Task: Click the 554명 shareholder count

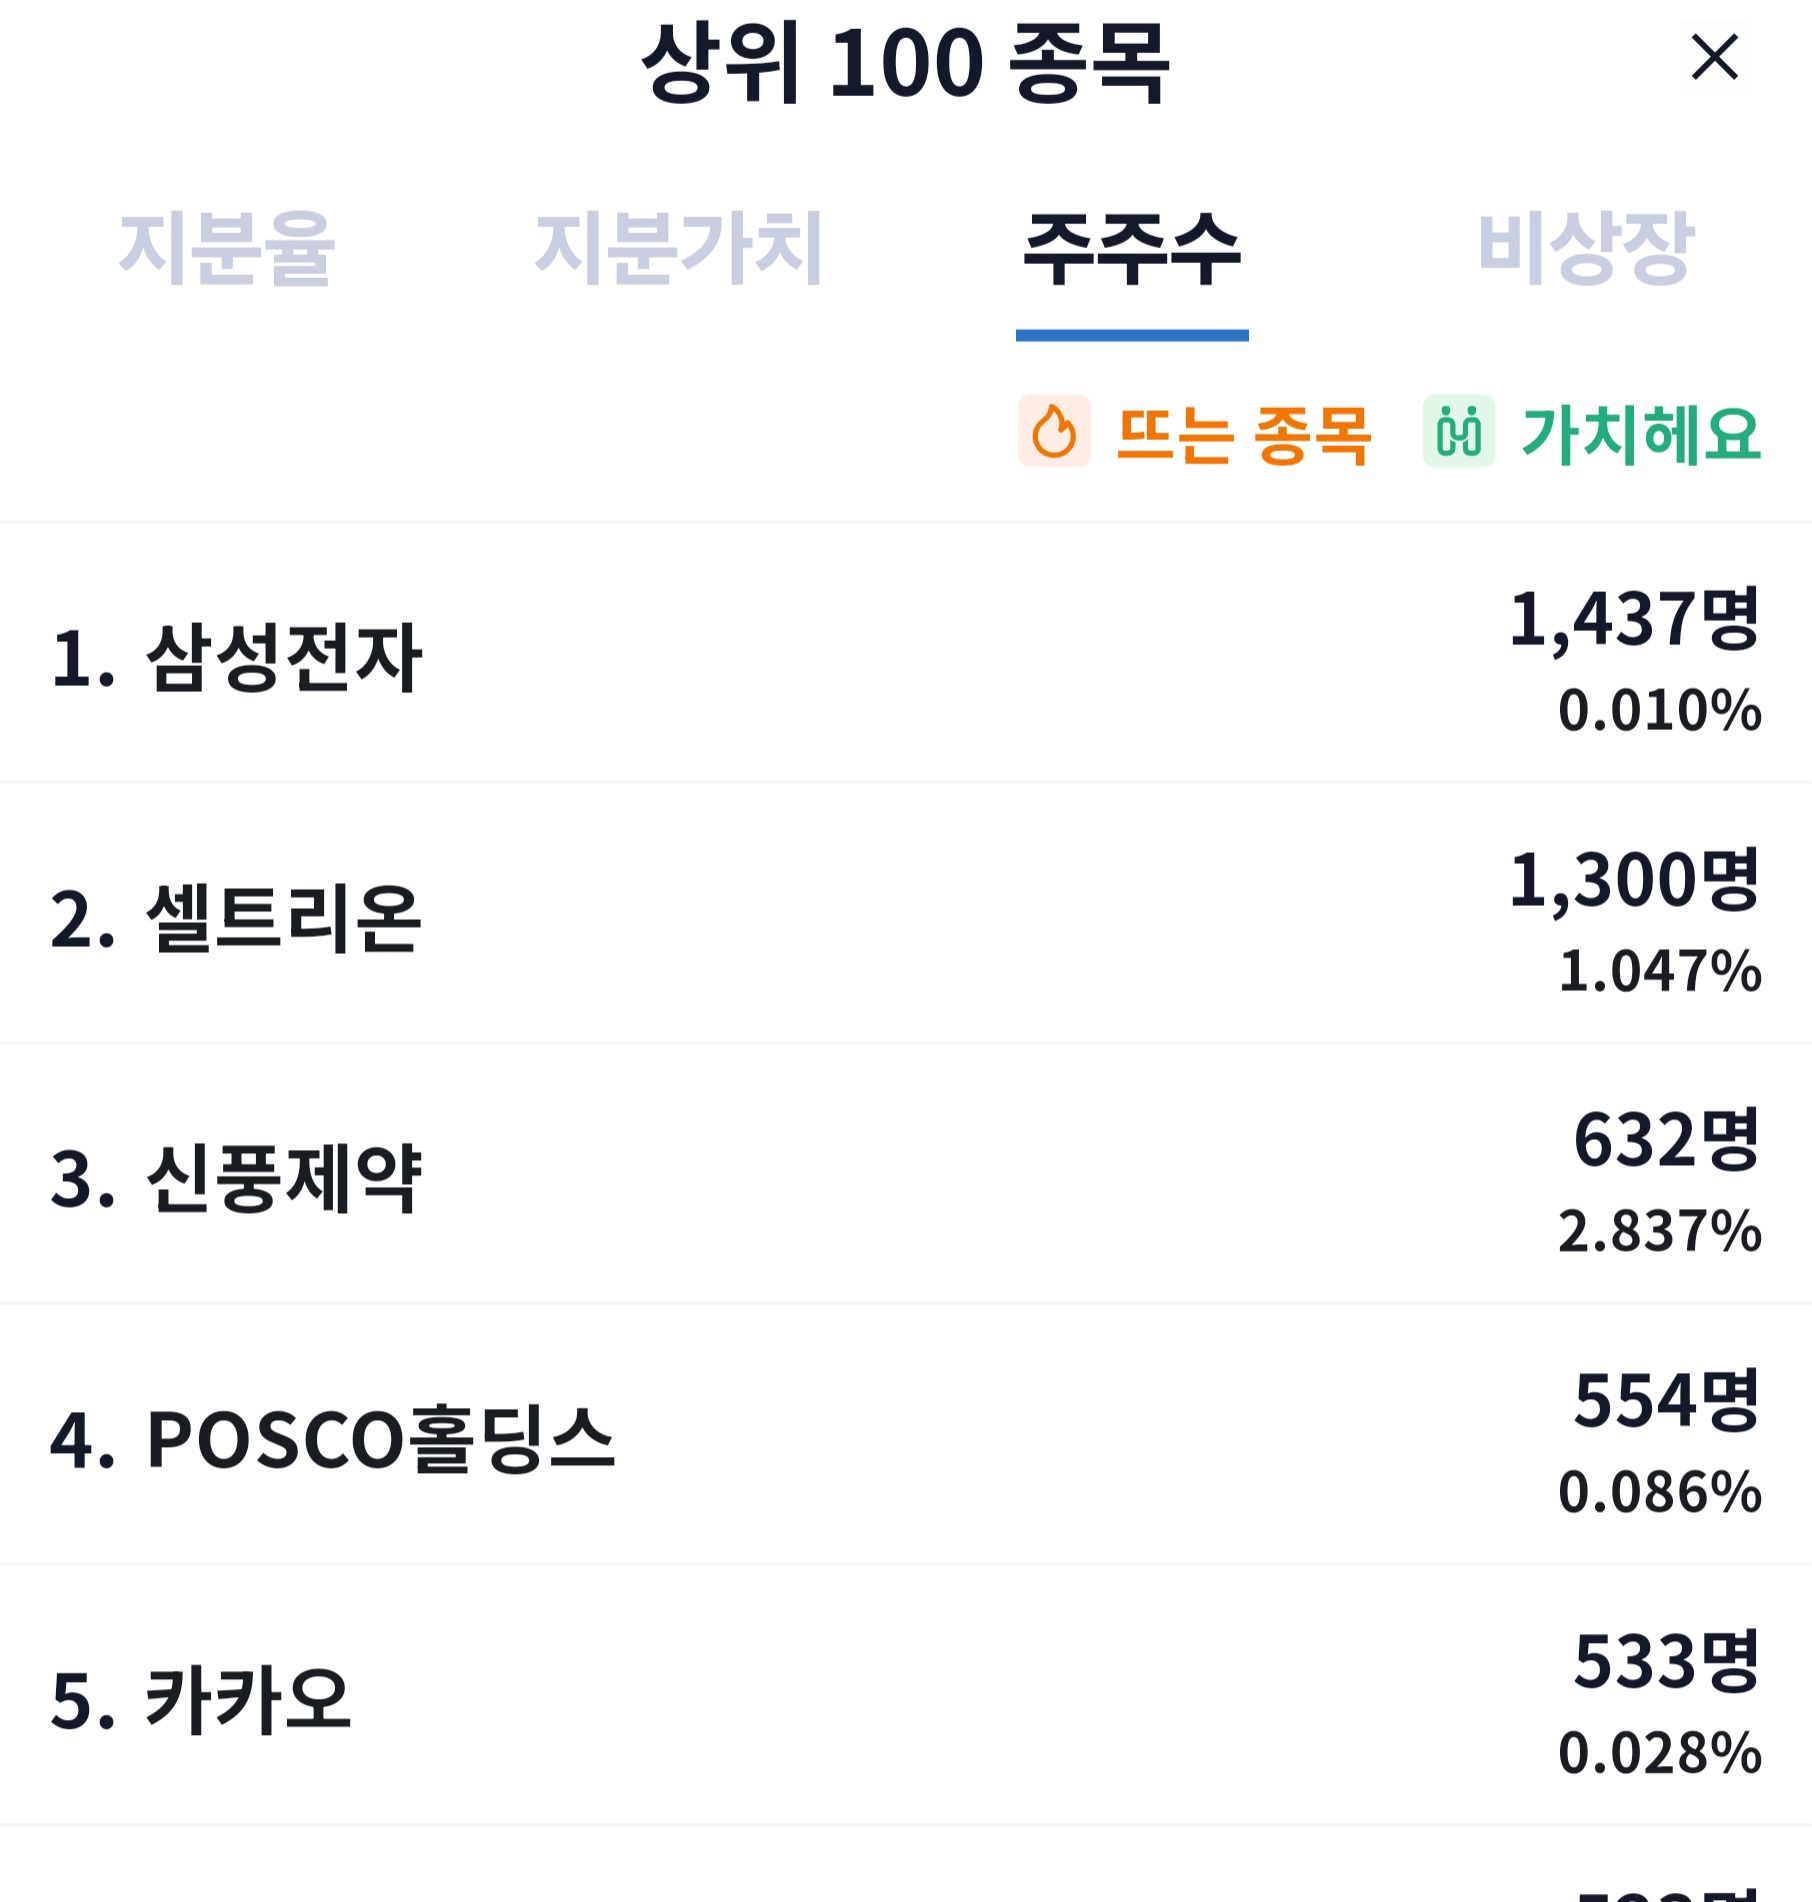Action: point(1667,1401)
